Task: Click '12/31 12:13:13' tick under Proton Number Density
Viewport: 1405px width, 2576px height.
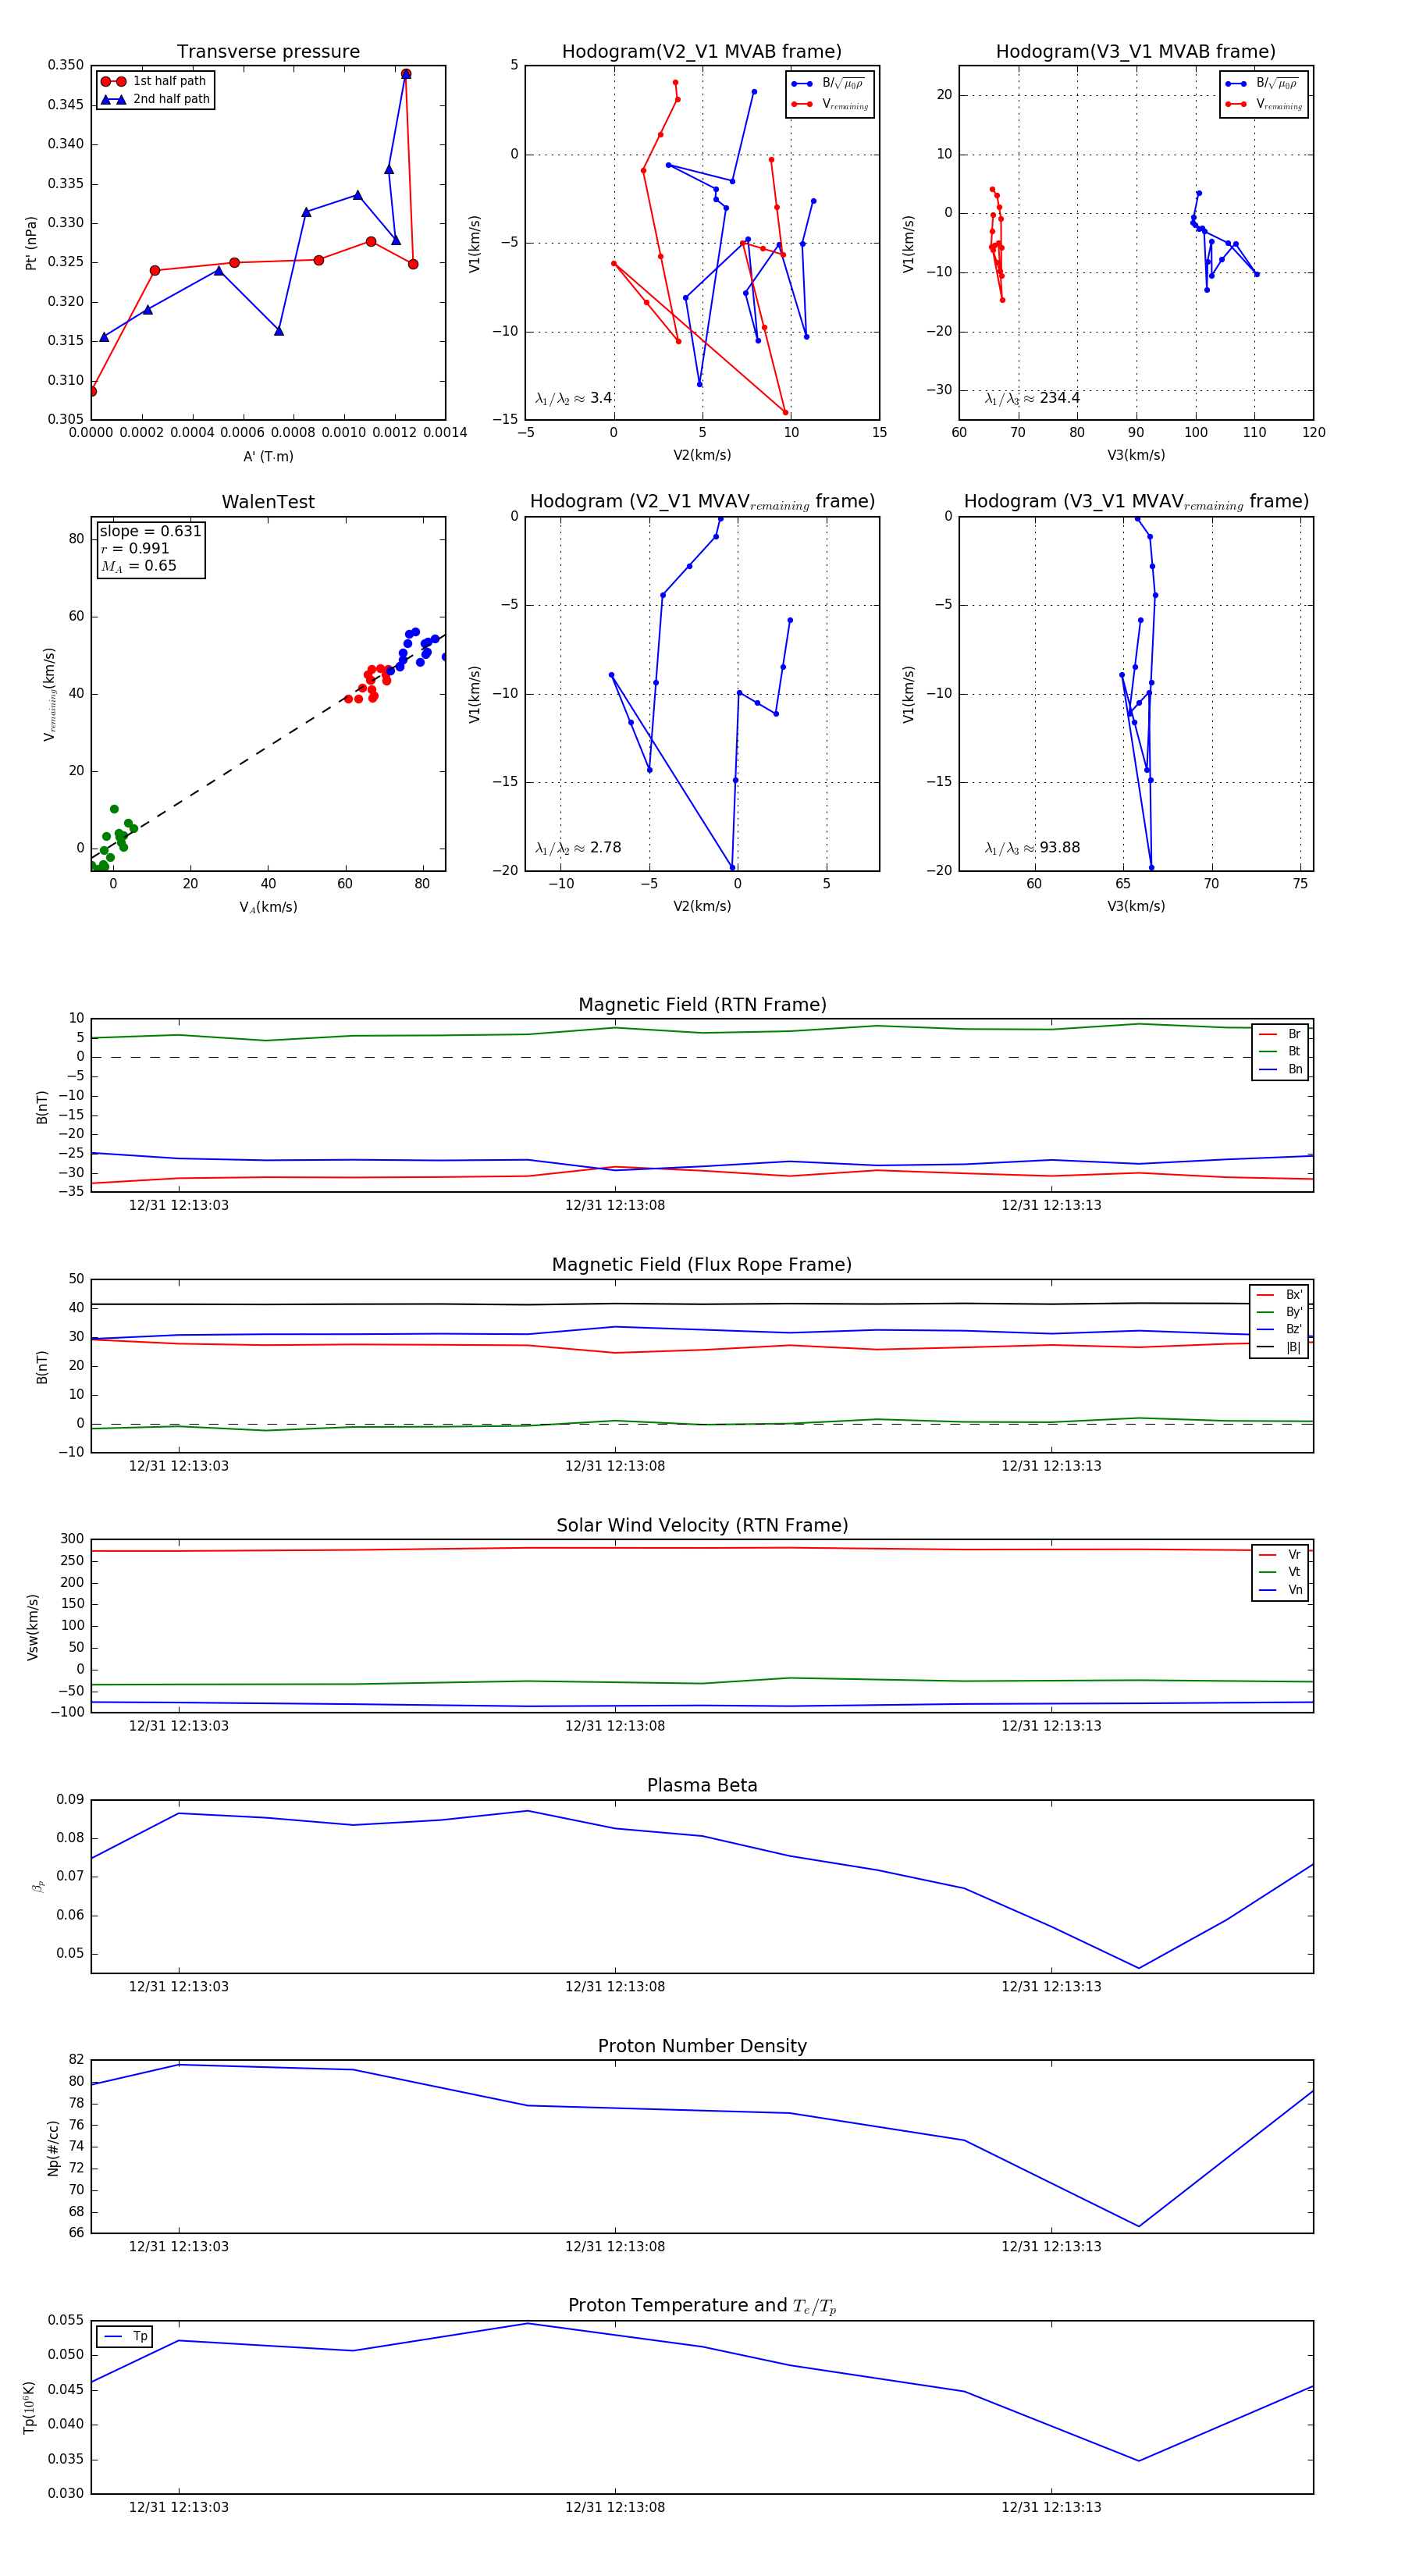Action: (1051, 2247)
